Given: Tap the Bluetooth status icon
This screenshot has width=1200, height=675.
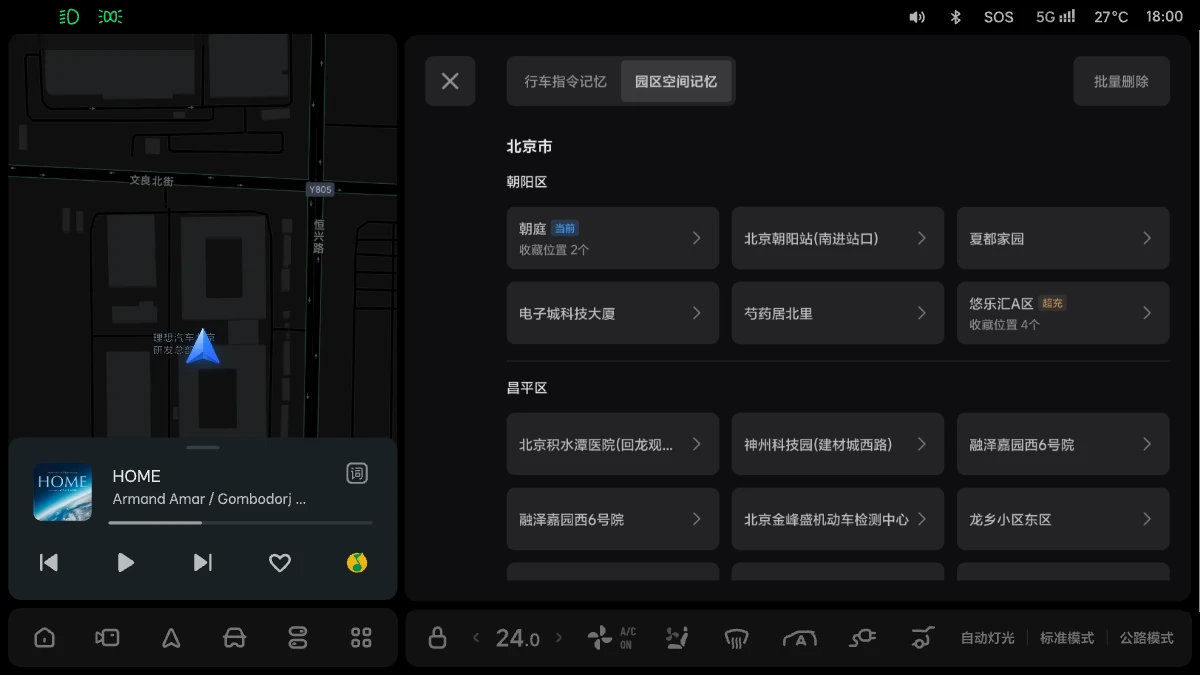Looking at the screenshot, I should tap(955, 17).
